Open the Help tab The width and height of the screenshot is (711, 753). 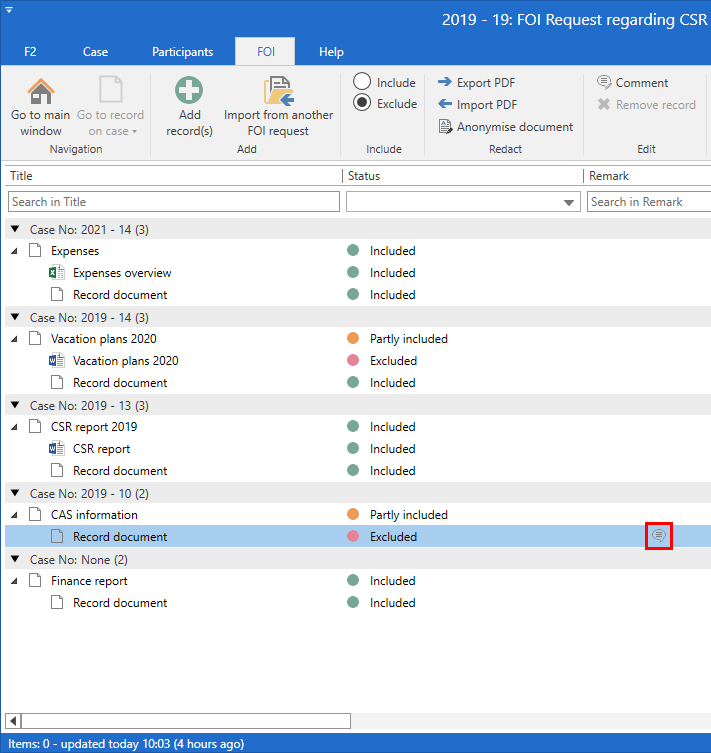coord(331,52)
